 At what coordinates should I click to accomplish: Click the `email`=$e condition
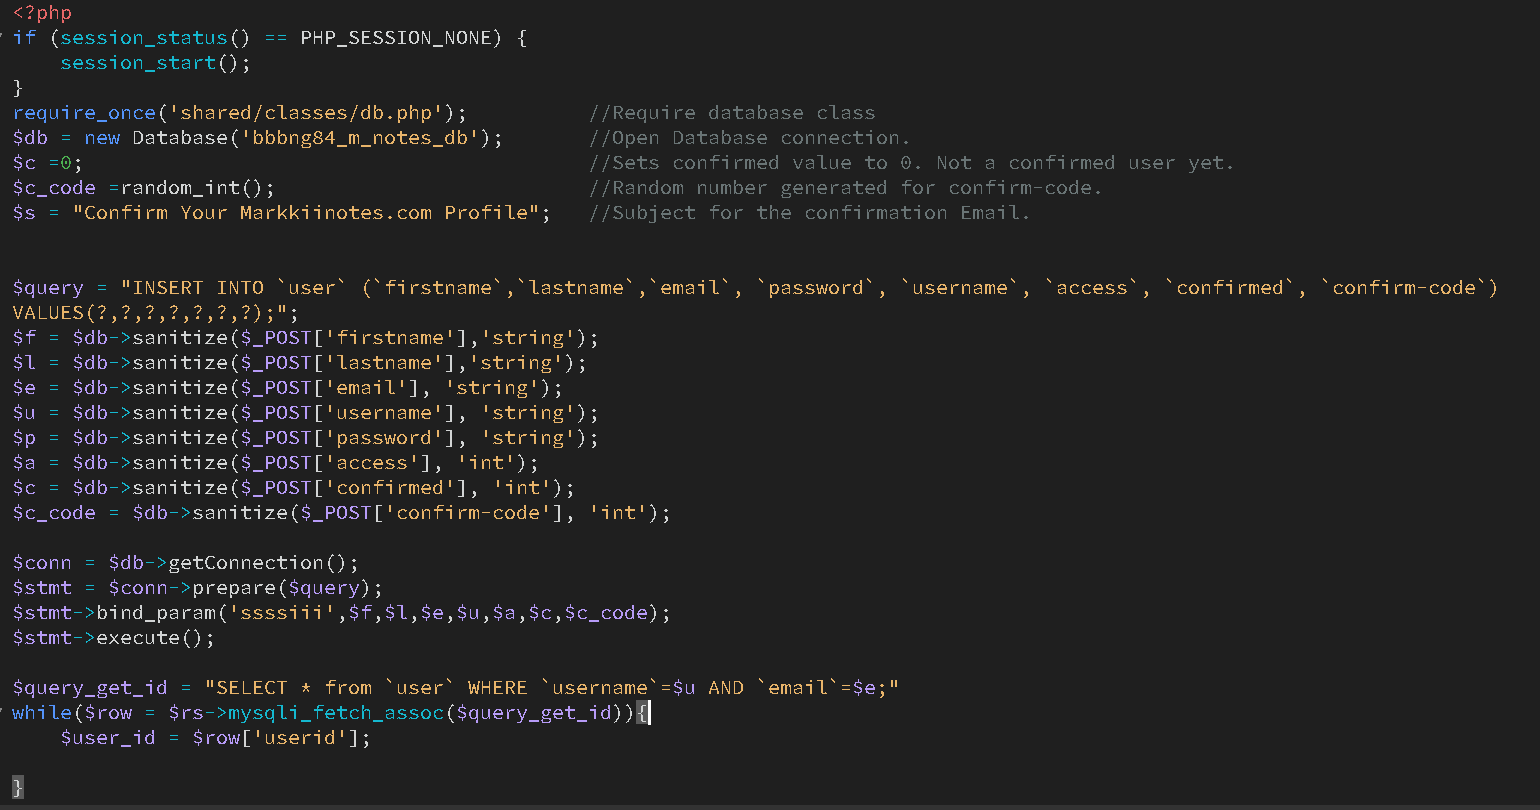pyautogui.click(x=817, y=688)
